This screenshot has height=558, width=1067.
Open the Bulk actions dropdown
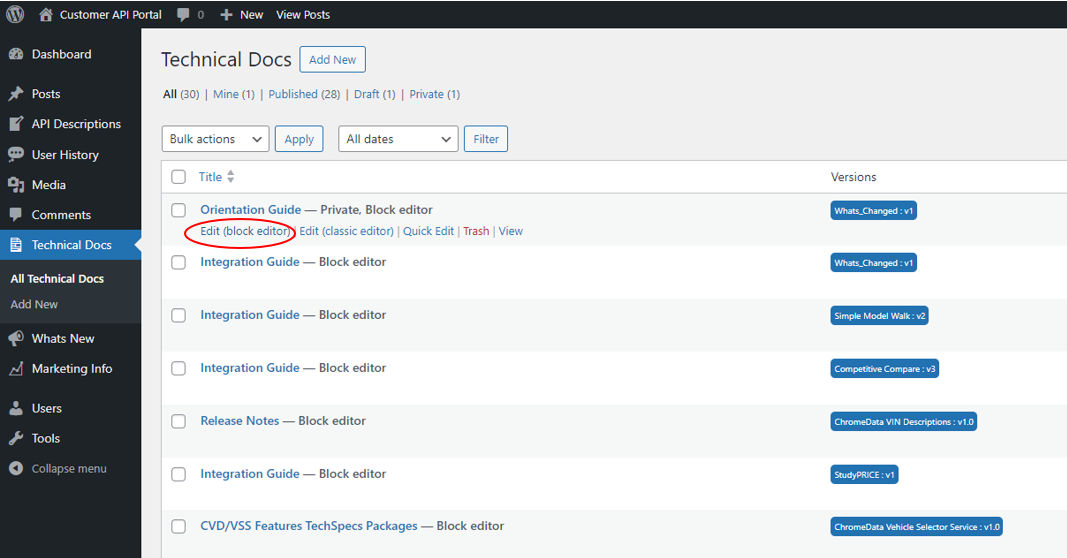[215, 139]
